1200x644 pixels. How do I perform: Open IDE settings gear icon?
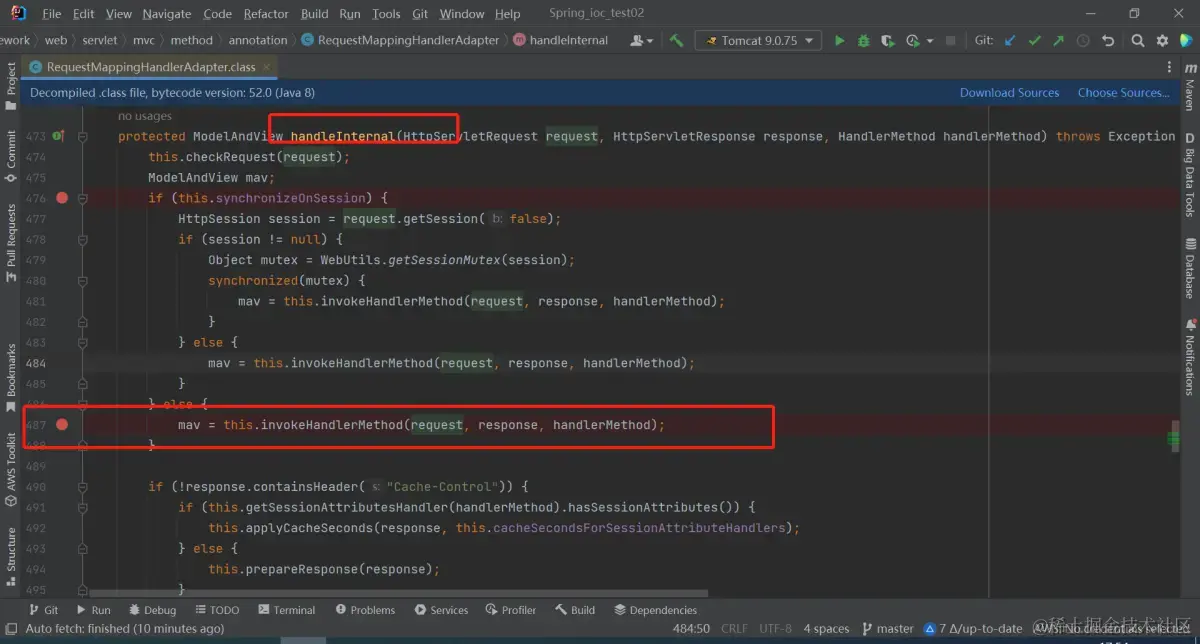(1162, 41)
